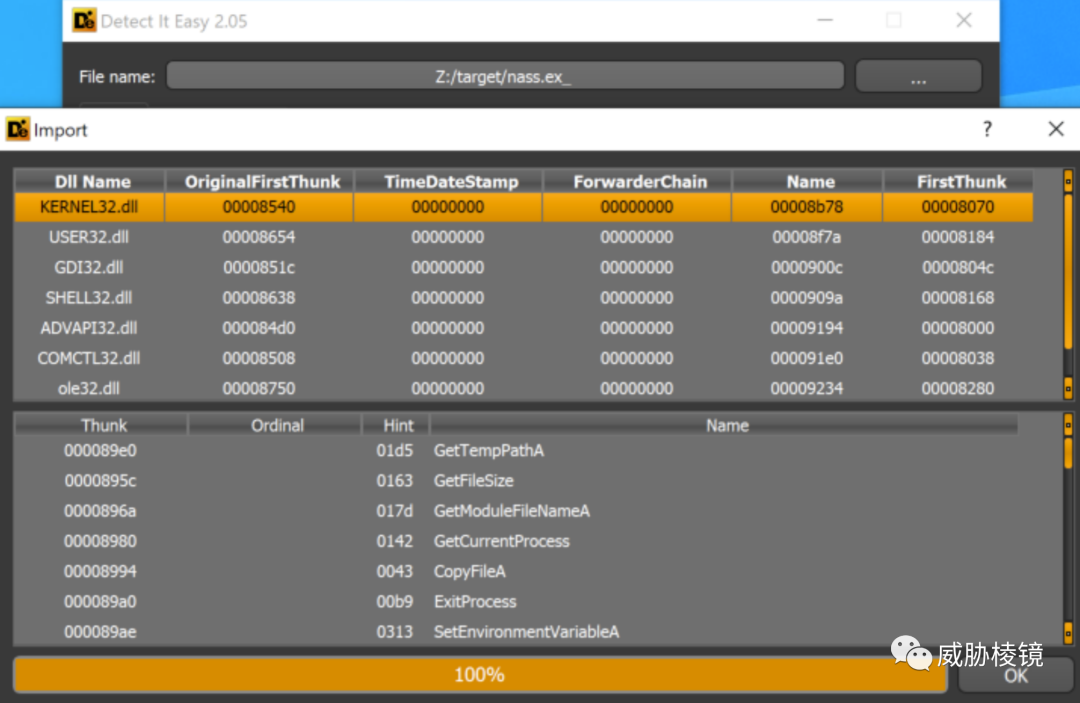Screen dimensions: 1080x703
Task: Click the Hint column header
Action: click(396, 426)
